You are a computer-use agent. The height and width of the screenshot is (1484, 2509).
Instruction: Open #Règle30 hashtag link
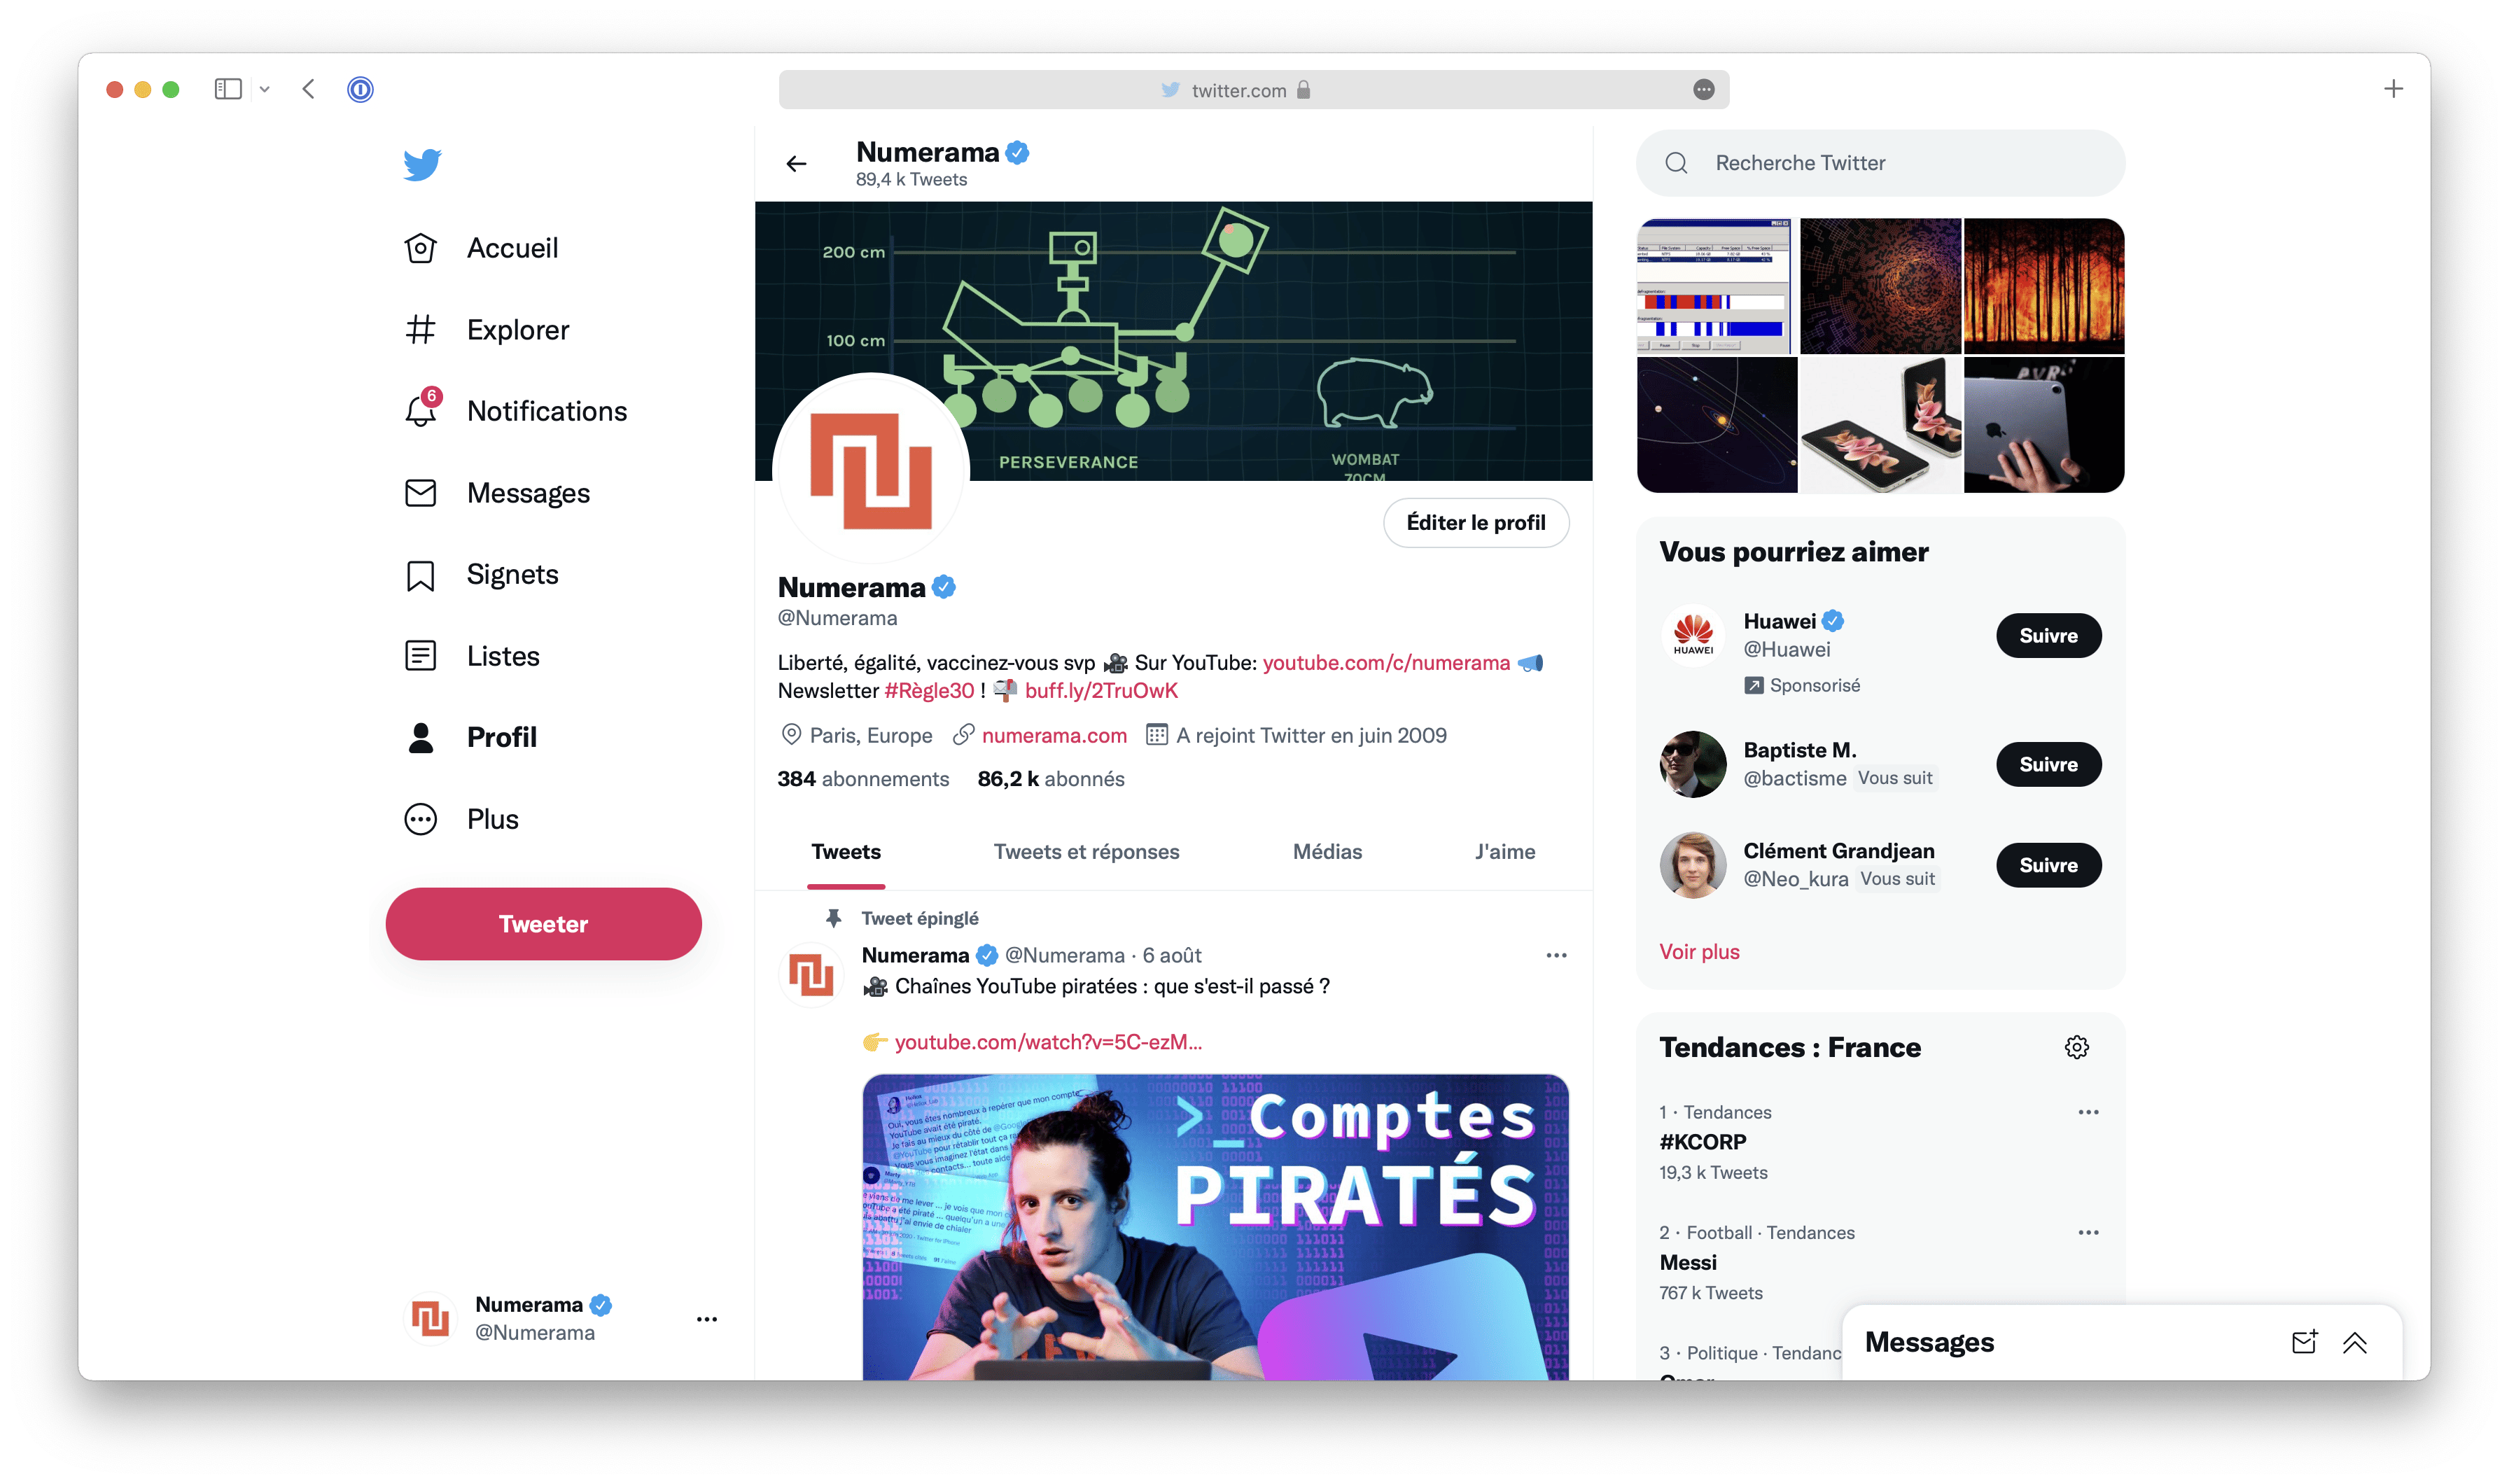coord(929,690)
